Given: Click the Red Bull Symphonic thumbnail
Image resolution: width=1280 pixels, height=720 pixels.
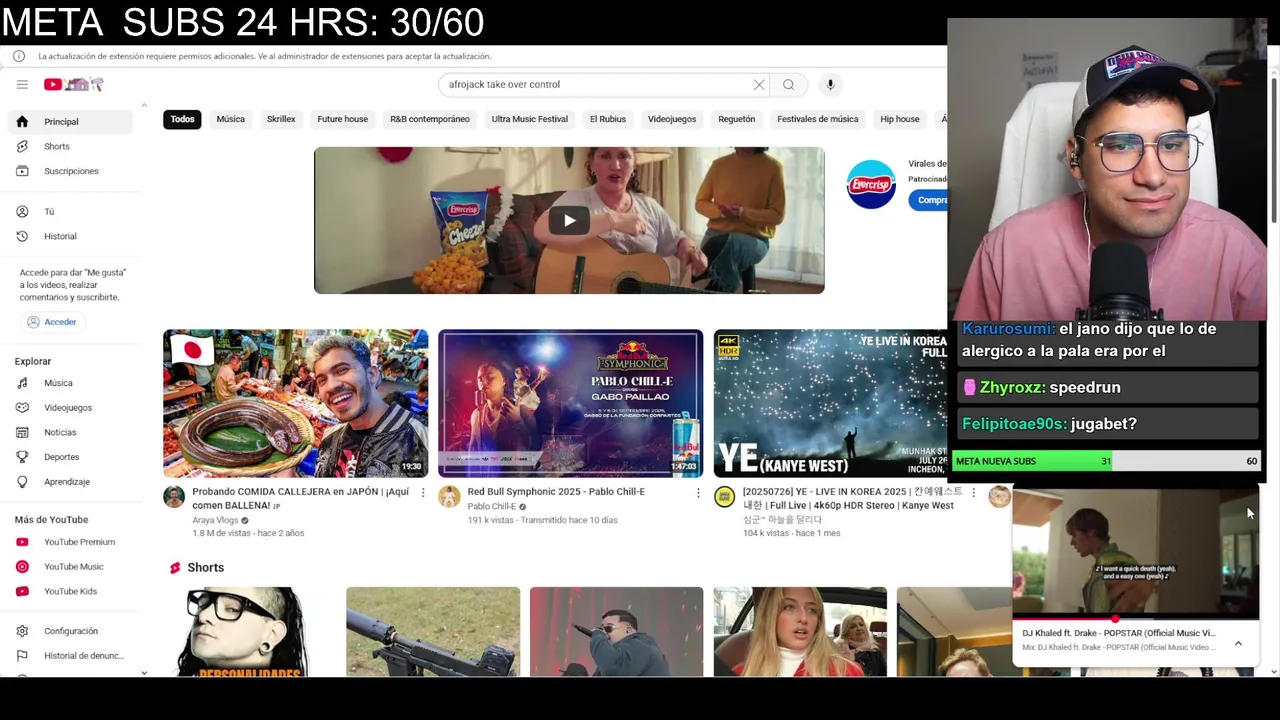Looking at the screenshot, I should pos(570,403).
